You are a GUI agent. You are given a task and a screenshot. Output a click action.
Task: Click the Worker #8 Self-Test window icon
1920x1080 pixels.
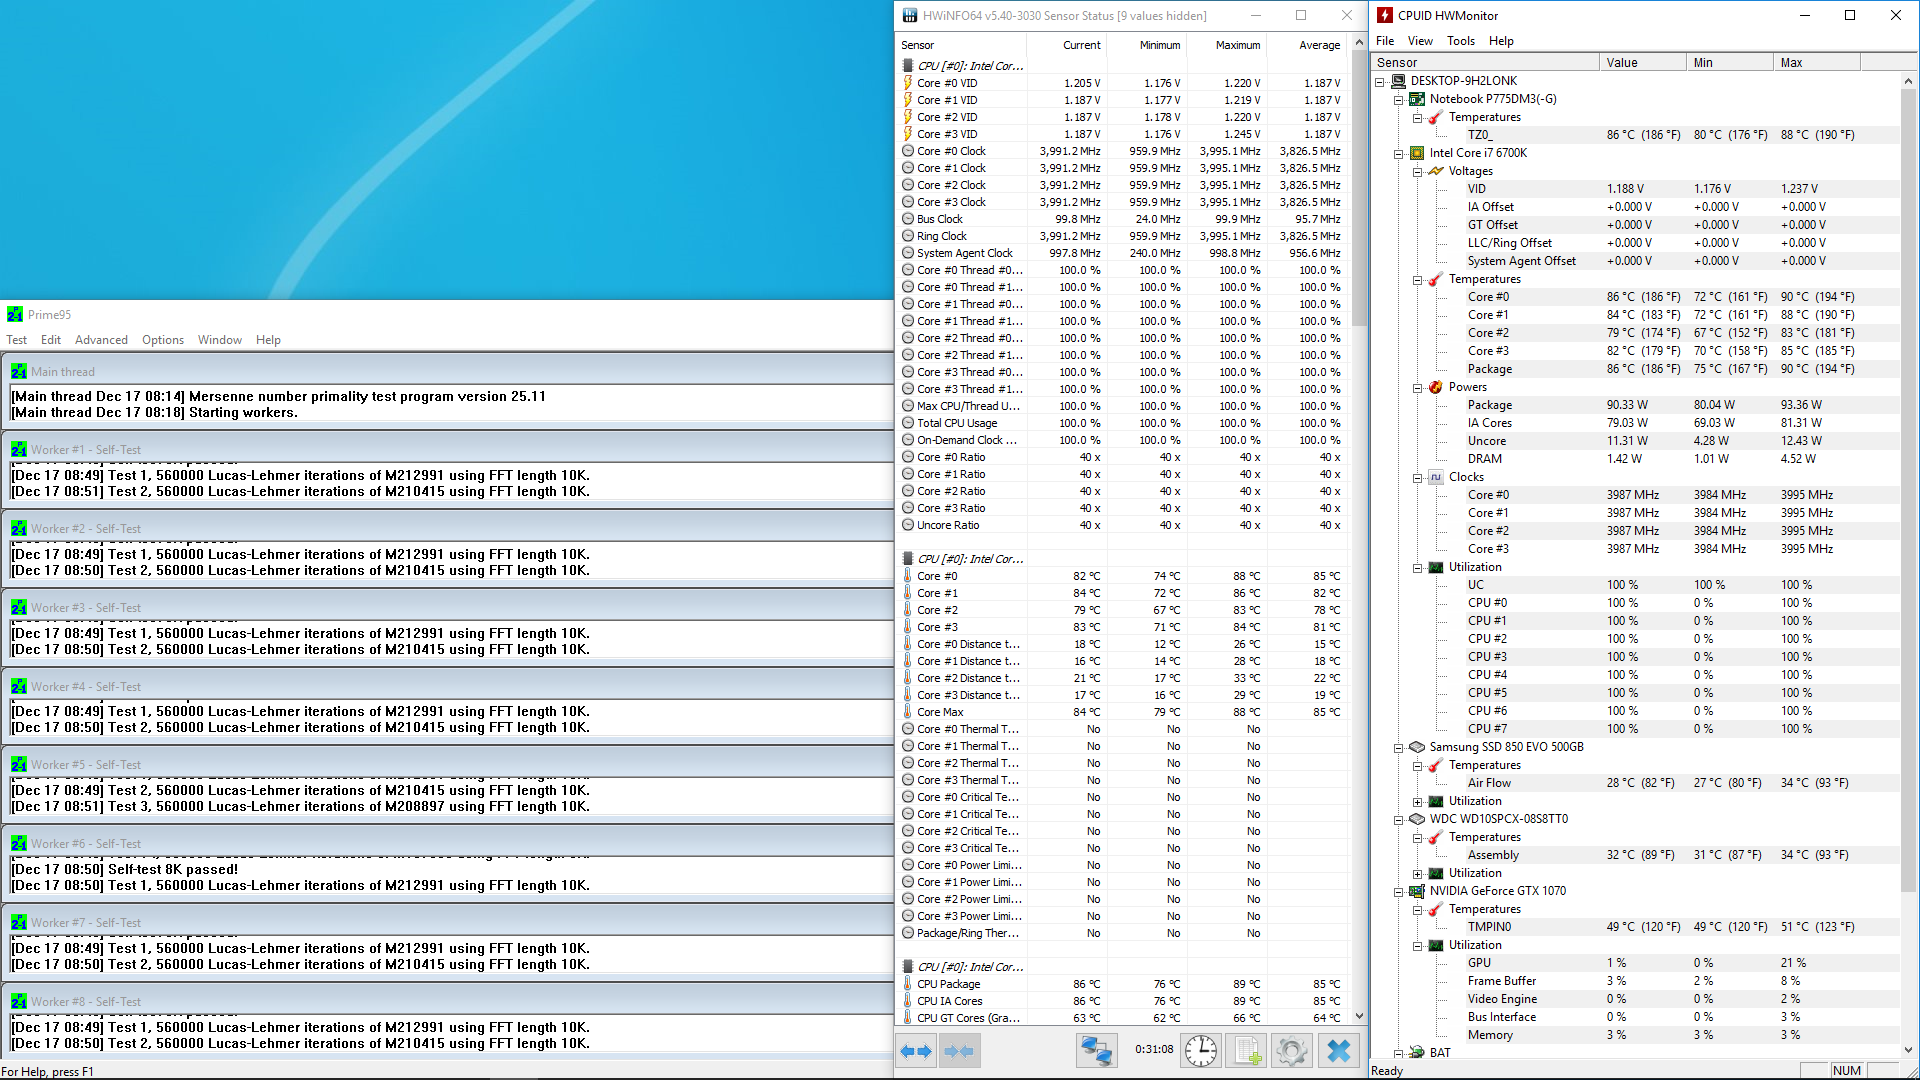[x=19, y=1001]
